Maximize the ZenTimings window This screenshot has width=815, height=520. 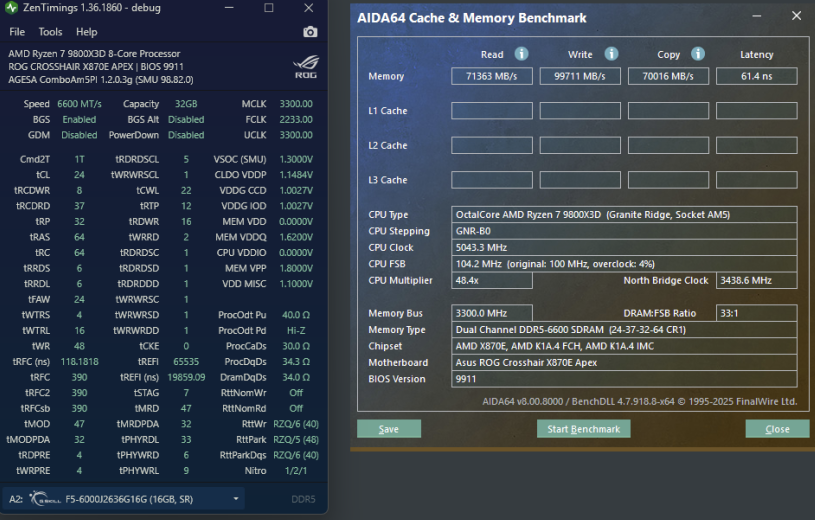pyautogui.click(x=269, y=8)
